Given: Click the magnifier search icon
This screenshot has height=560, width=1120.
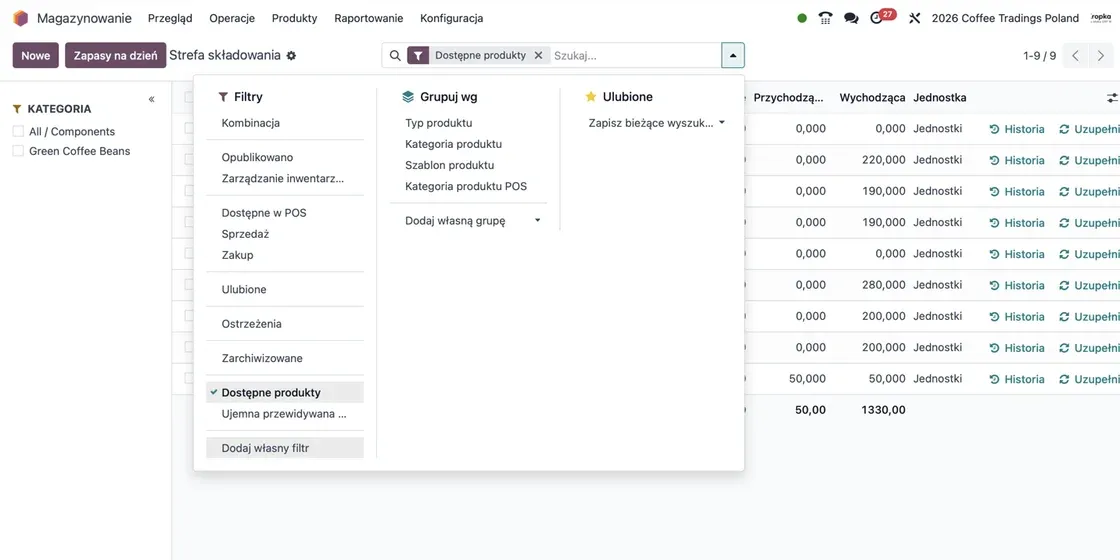Looking at the screenshot, I should (x=395, y=56).
